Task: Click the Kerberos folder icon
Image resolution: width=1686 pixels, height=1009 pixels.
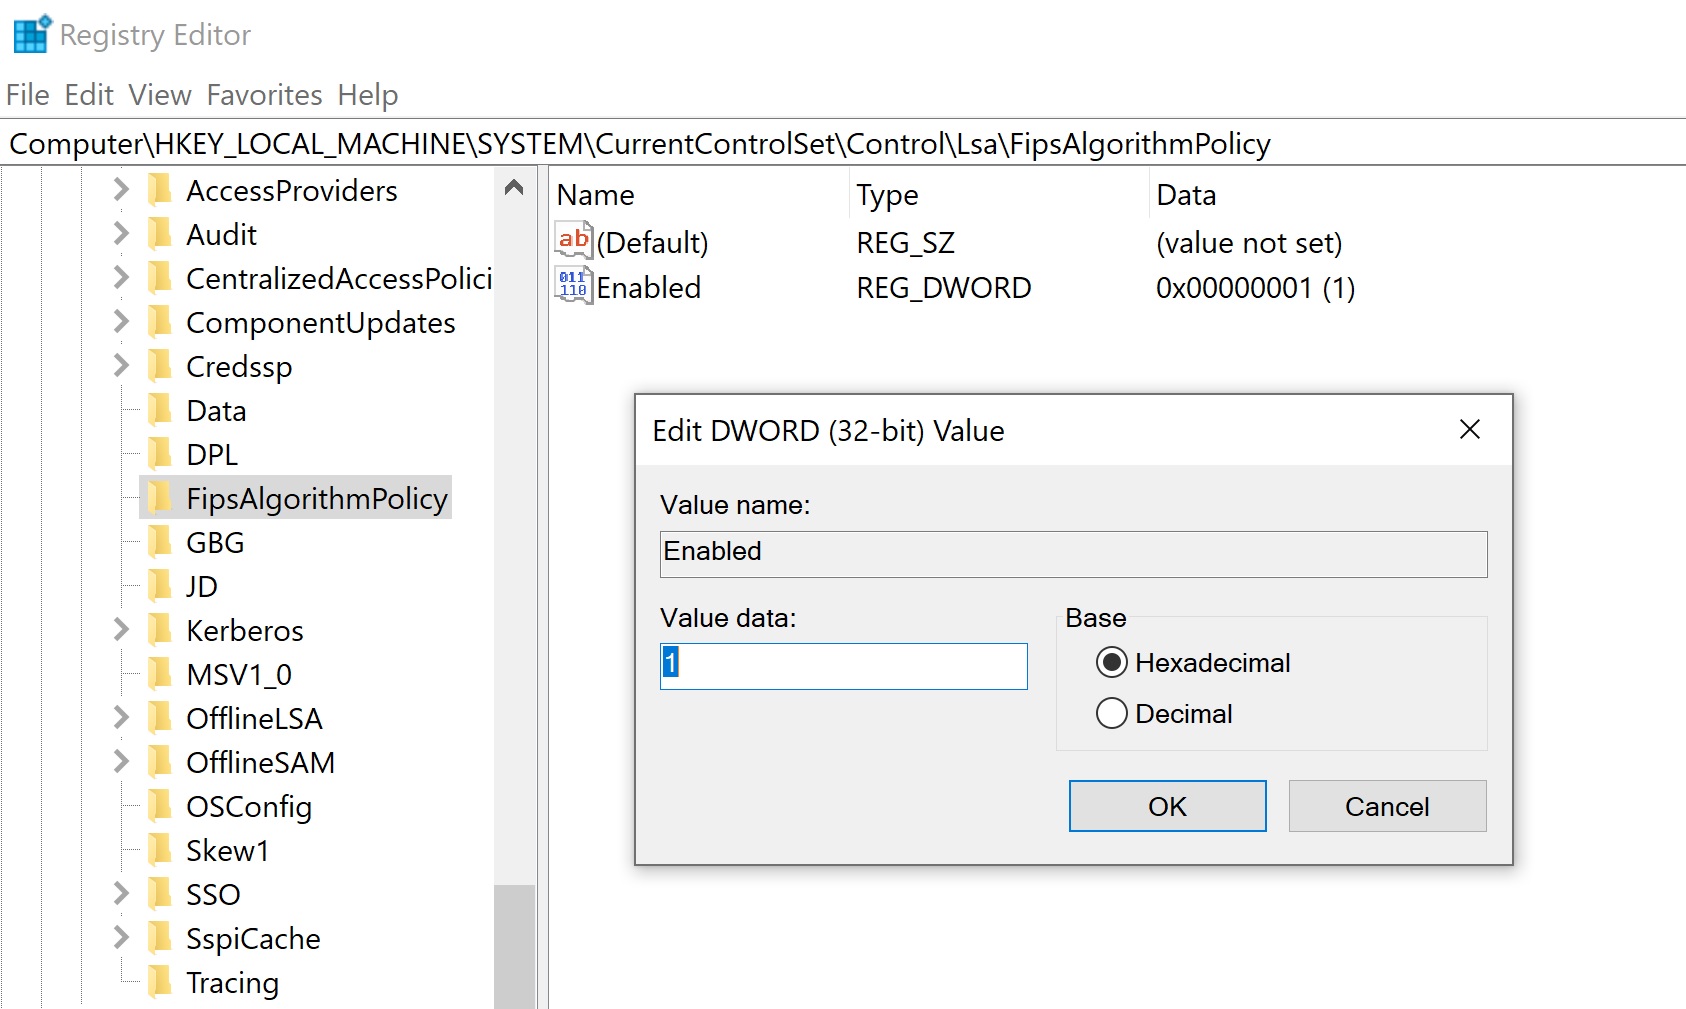Action: 162,630
